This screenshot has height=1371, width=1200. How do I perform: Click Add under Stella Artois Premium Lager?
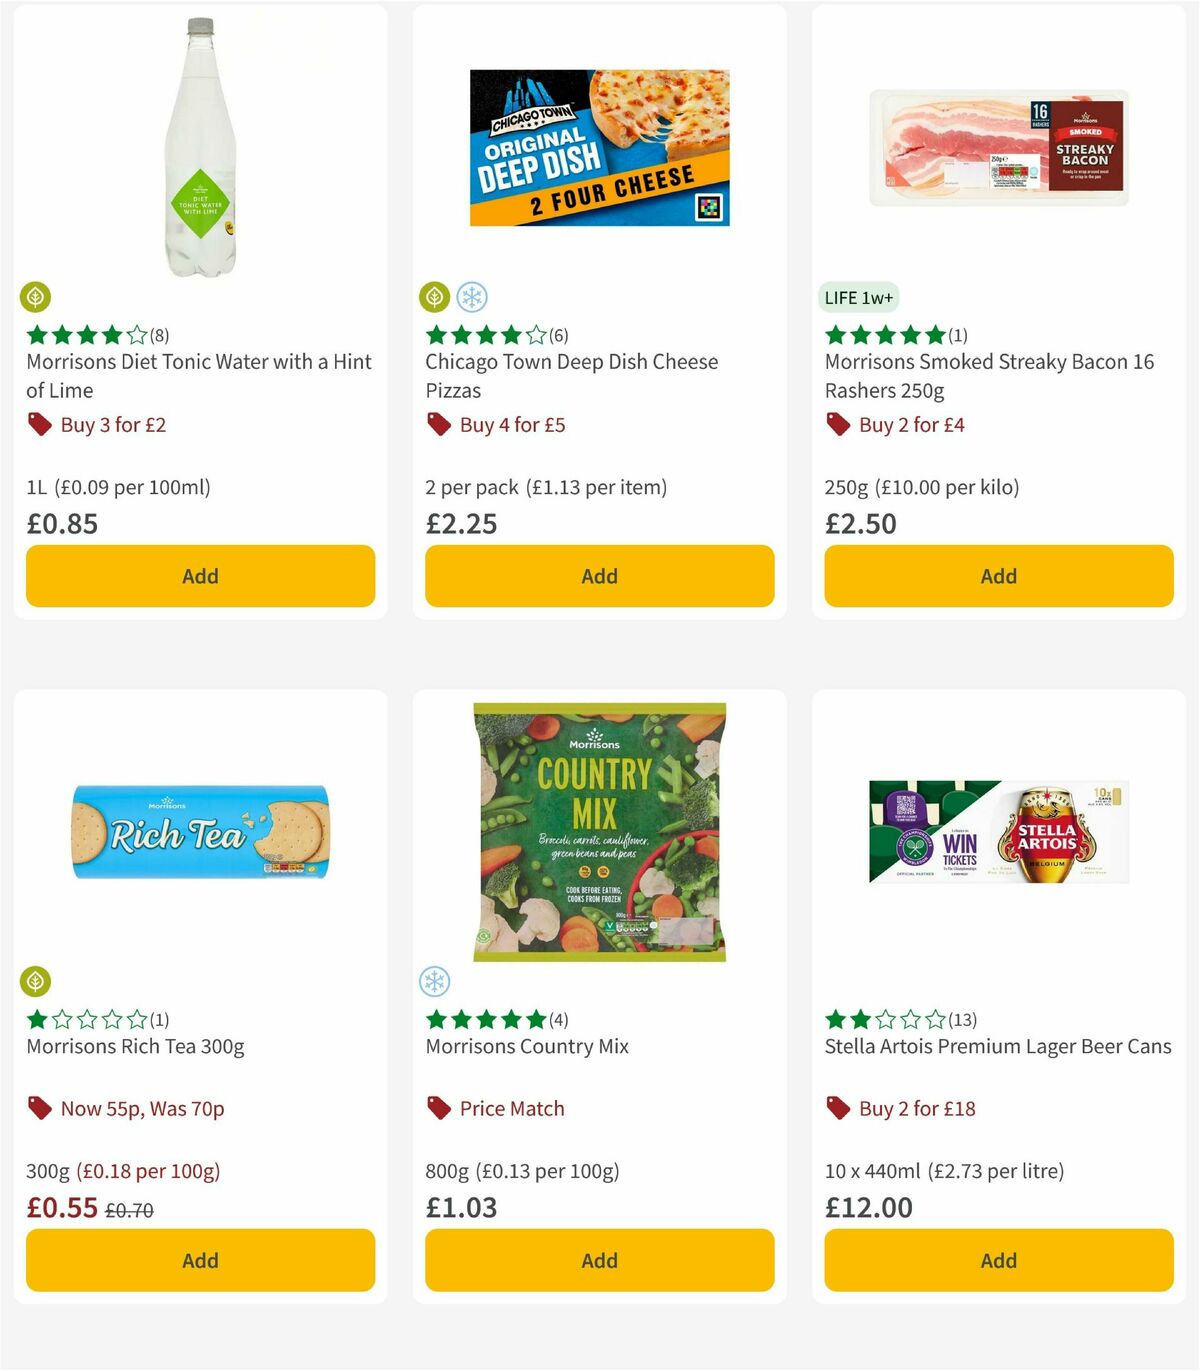coord(998,1260)
